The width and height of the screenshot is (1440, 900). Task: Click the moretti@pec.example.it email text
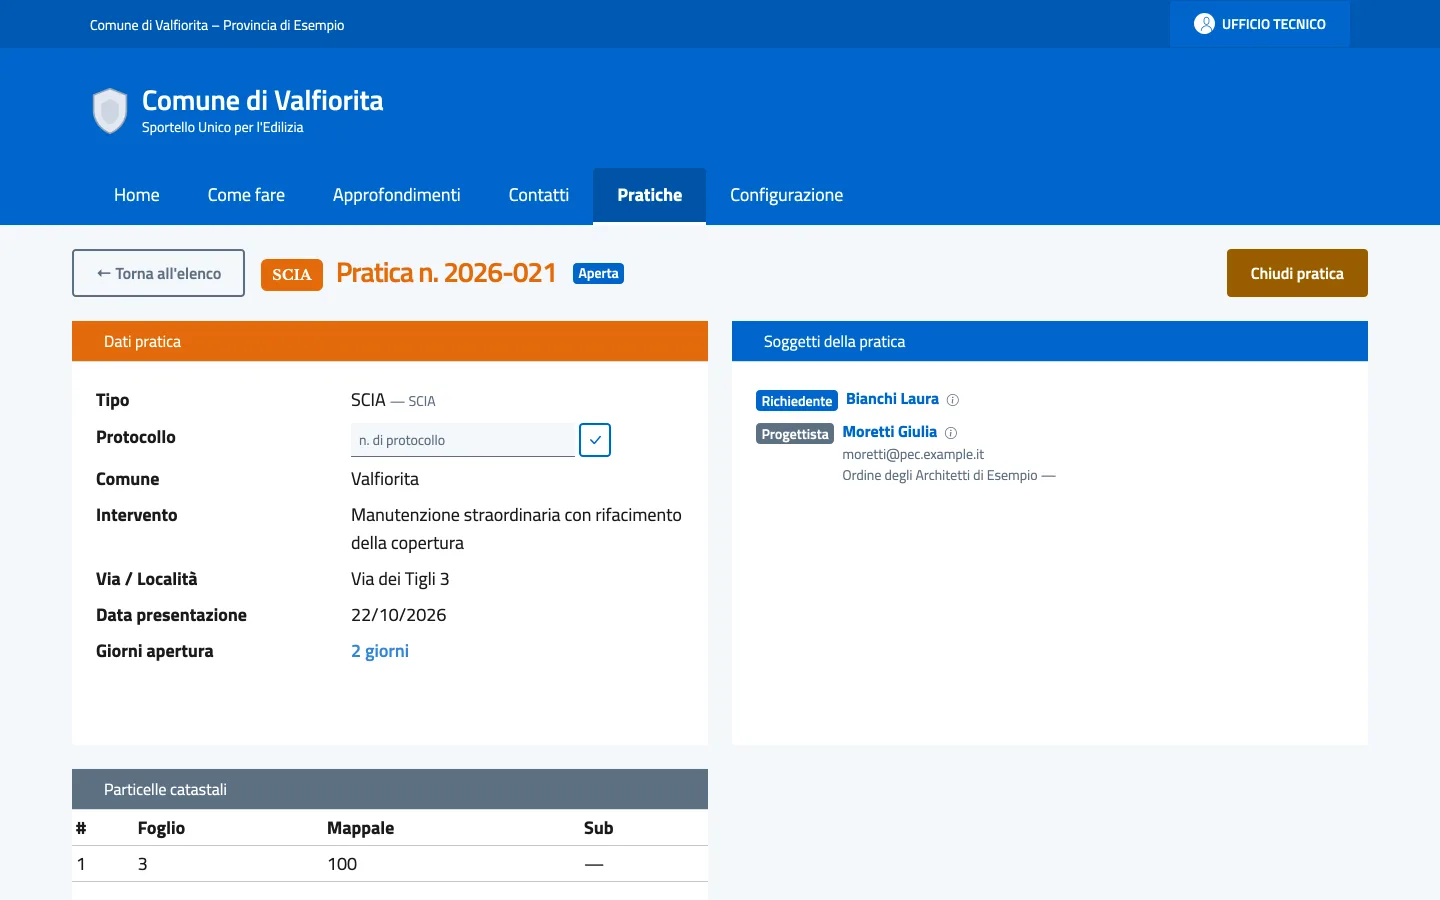click(x=913, y=454)
